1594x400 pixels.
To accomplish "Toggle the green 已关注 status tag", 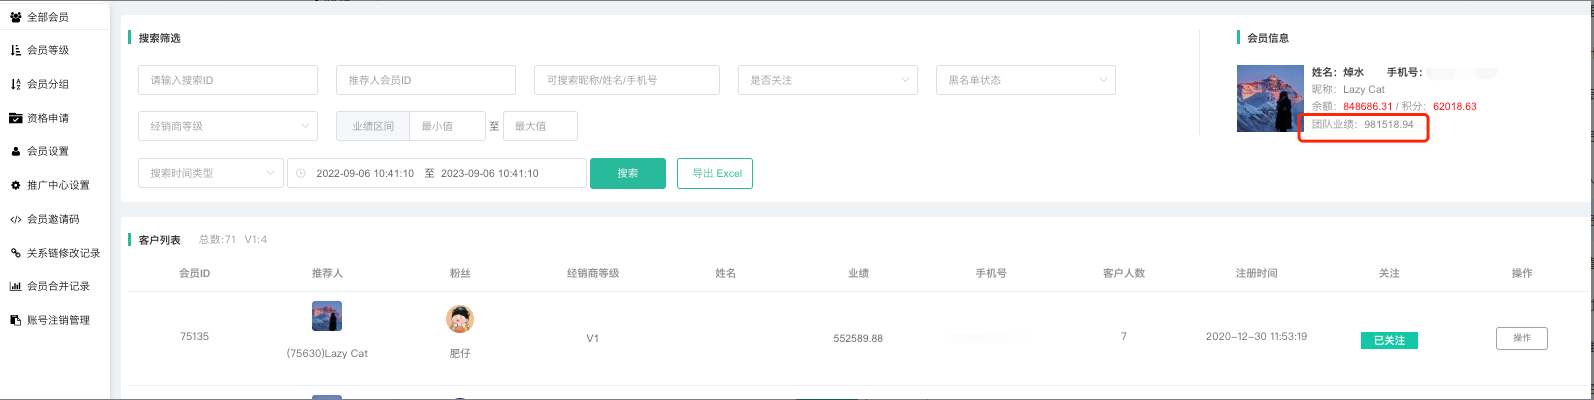I will 1389,340.
